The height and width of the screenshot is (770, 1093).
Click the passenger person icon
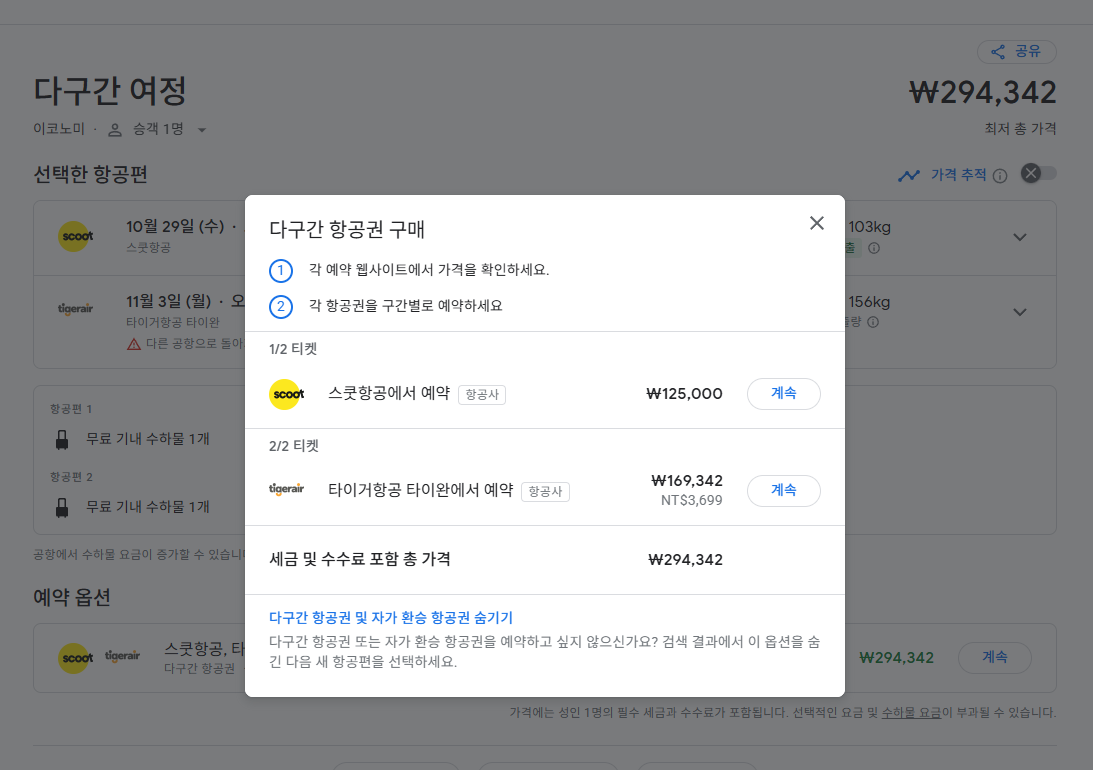pos(115,130)
